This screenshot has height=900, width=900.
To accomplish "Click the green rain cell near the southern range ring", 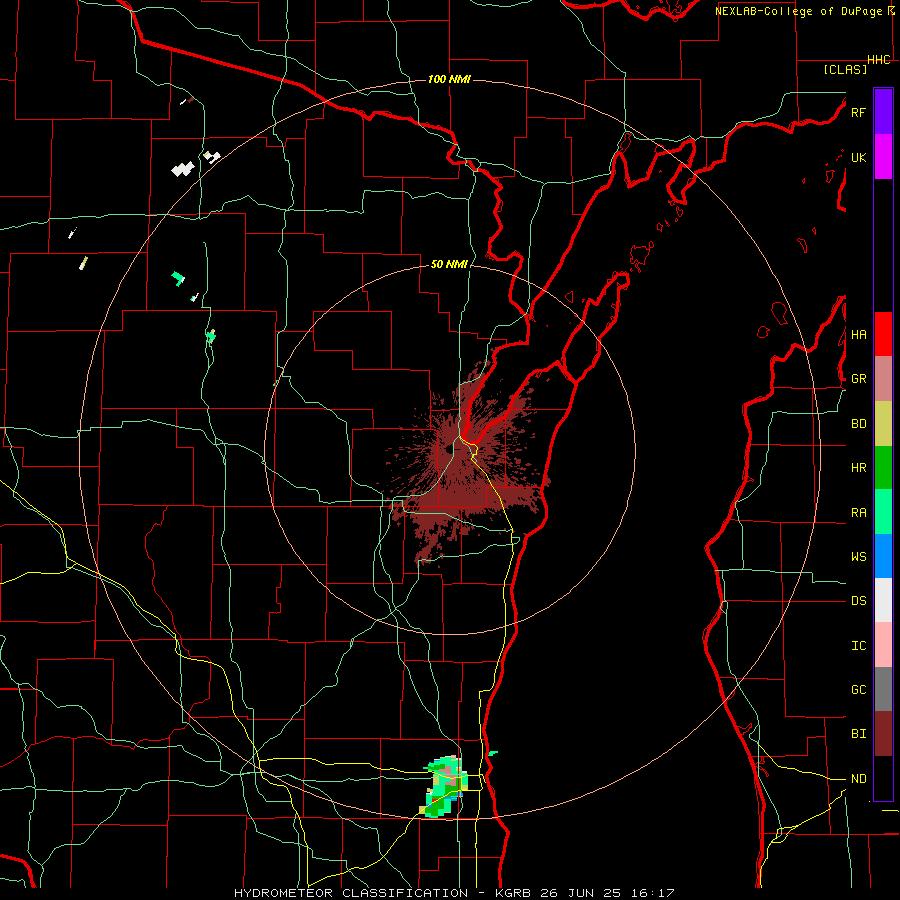I will (x=445, y=786).
